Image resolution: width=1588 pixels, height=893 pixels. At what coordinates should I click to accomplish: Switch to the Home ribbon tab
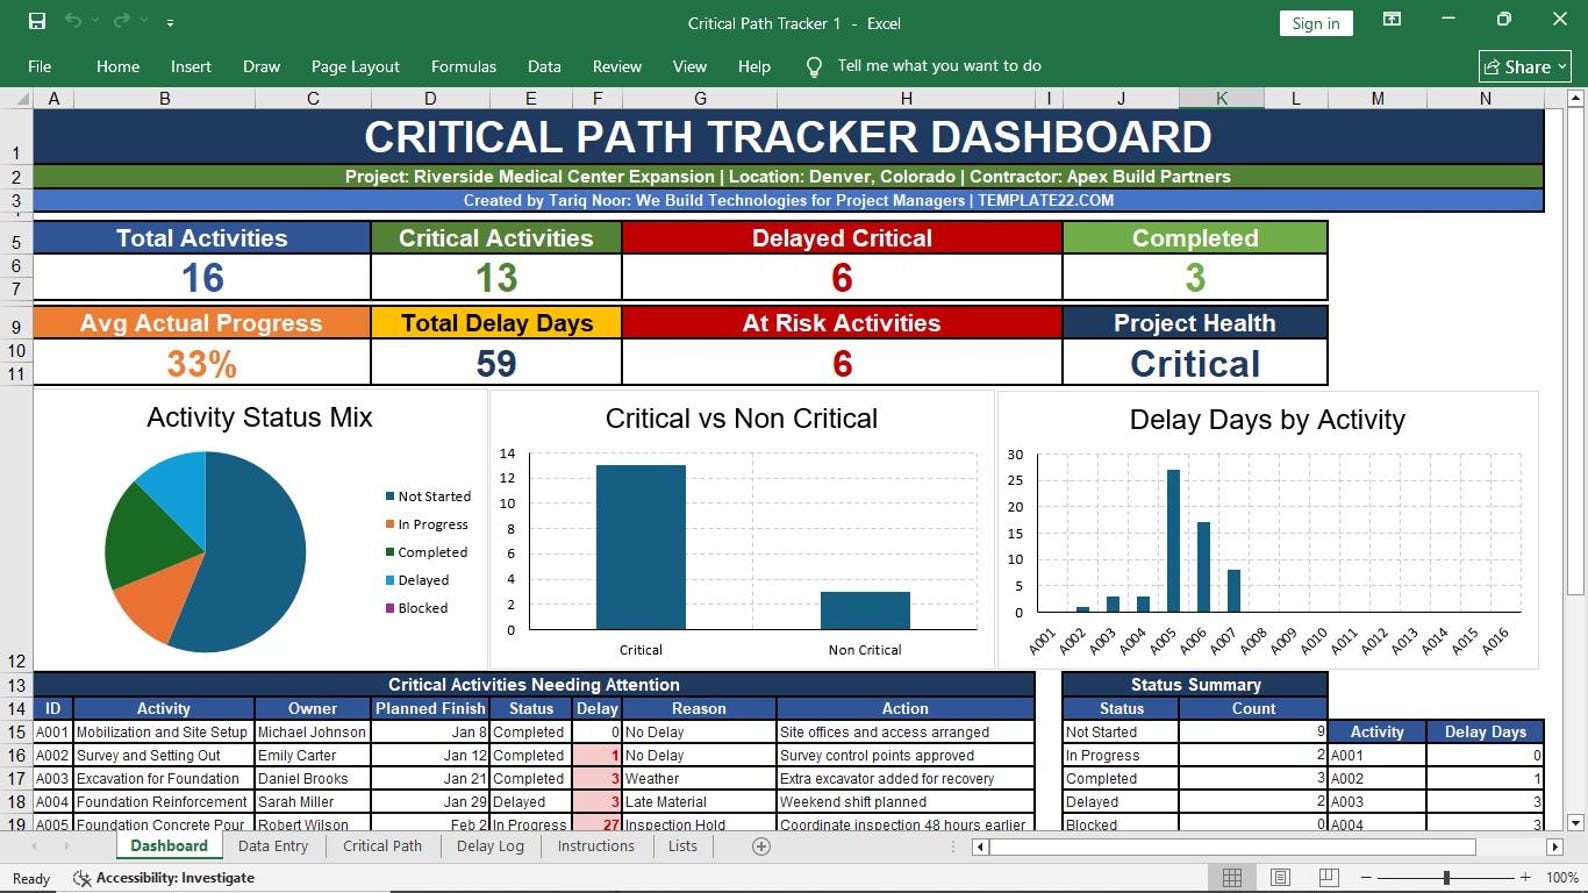pos(118,66)
